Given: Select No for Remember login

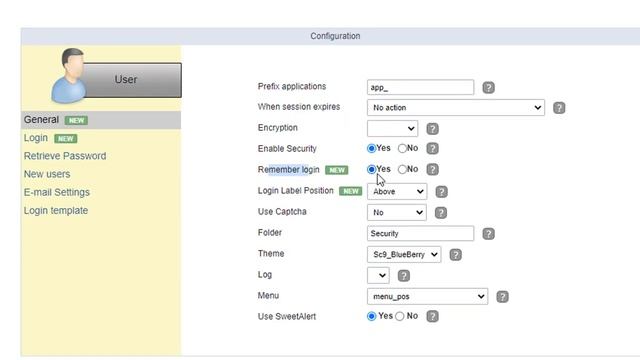Looking at the screenshot, I should click(402, 169).
